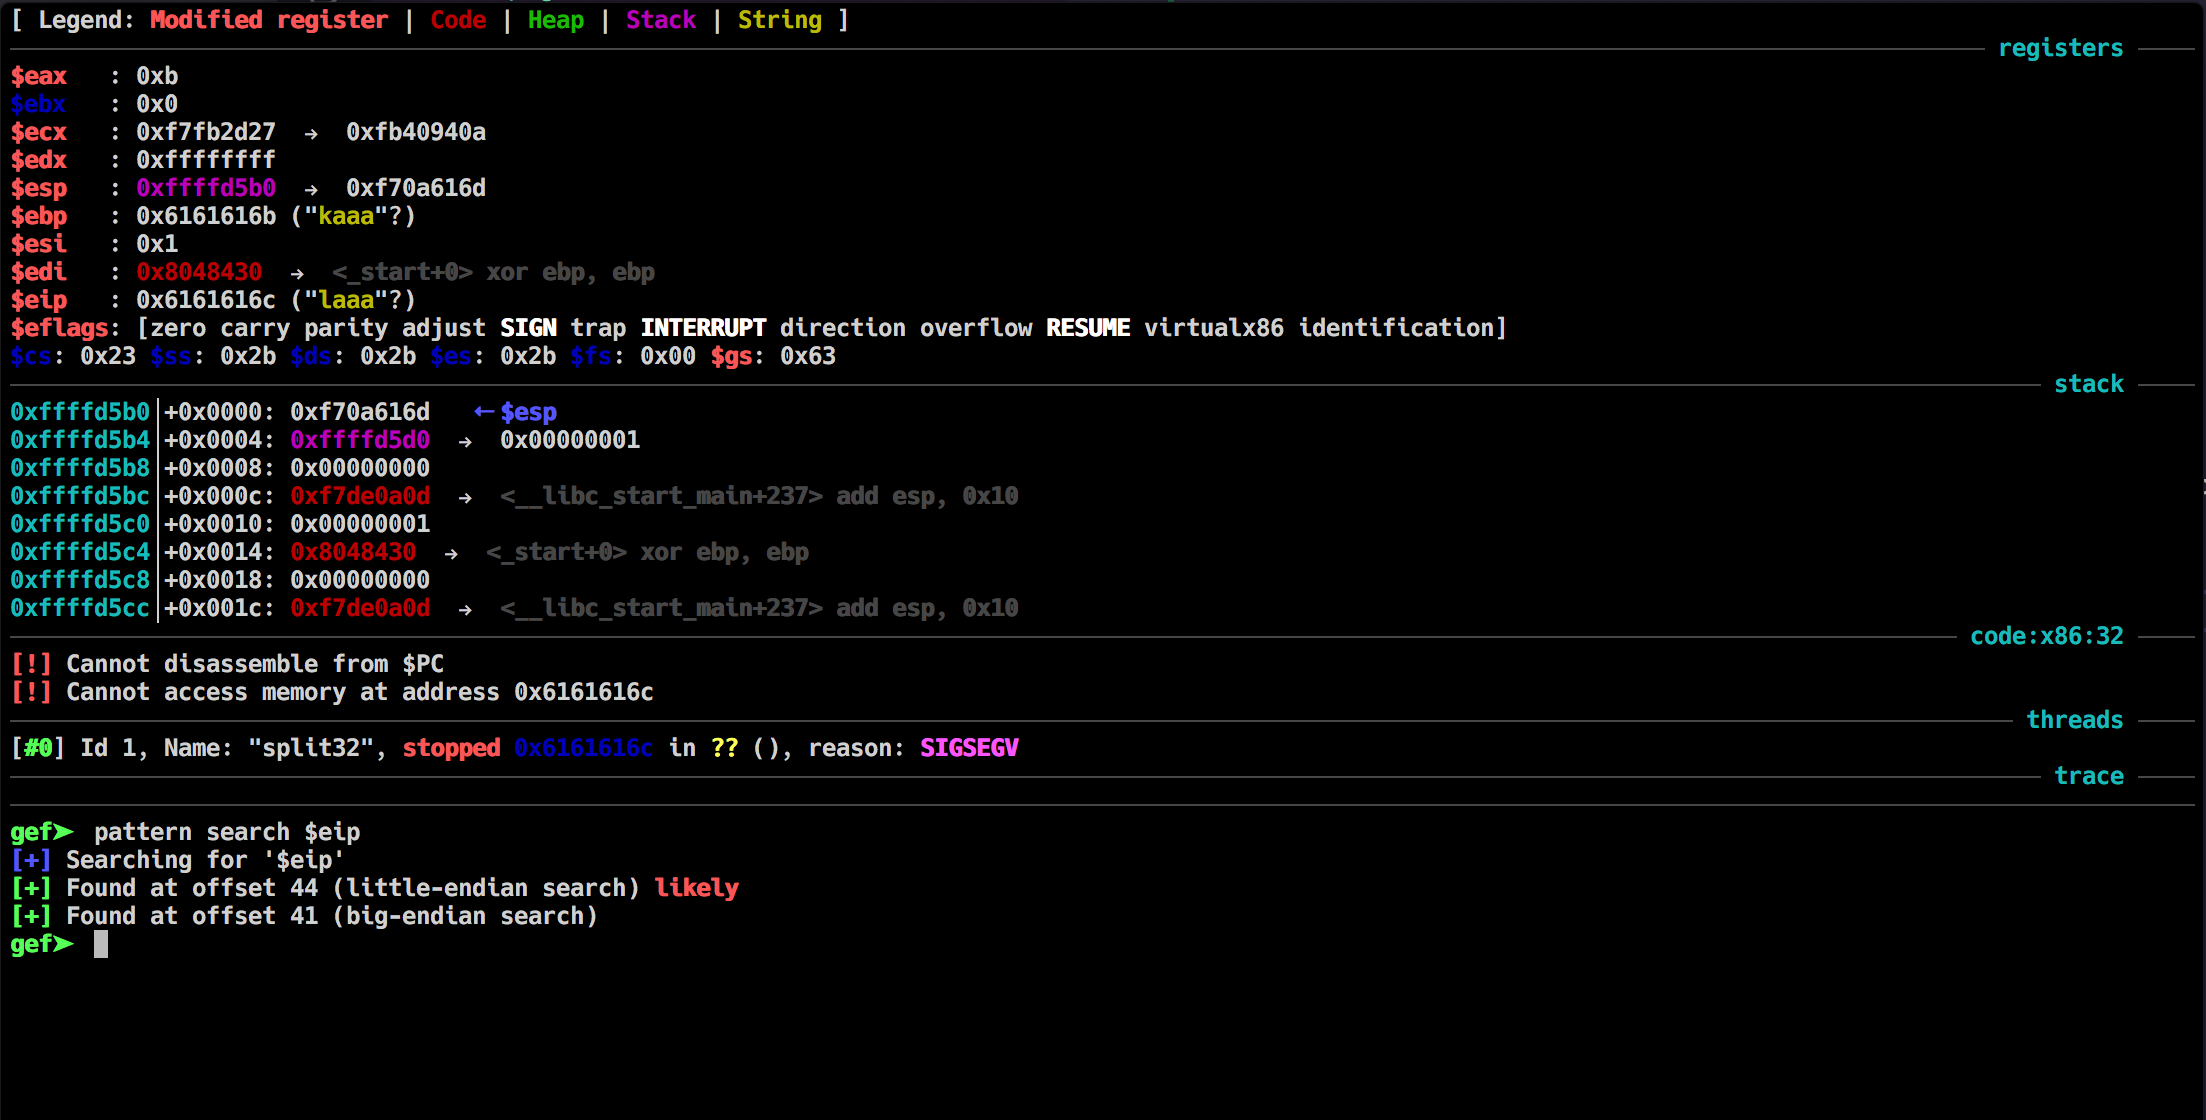This screenshot has height=1120, width=2206.
Task: Click the blue stopped address 0x6161616c
Action: pos(583,748)
